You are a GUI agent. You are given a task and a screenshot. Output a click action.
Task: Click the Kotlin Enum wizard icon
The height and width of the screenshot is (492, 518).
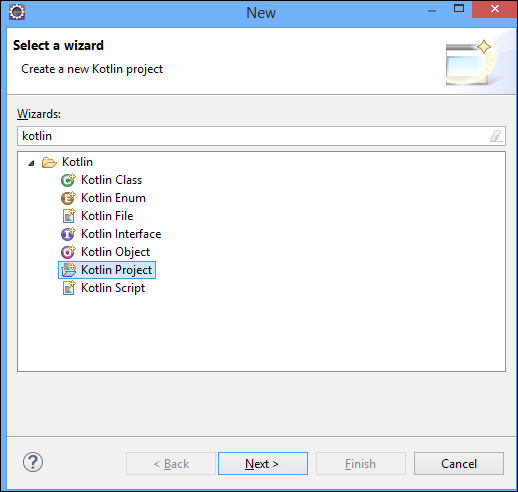68,198
